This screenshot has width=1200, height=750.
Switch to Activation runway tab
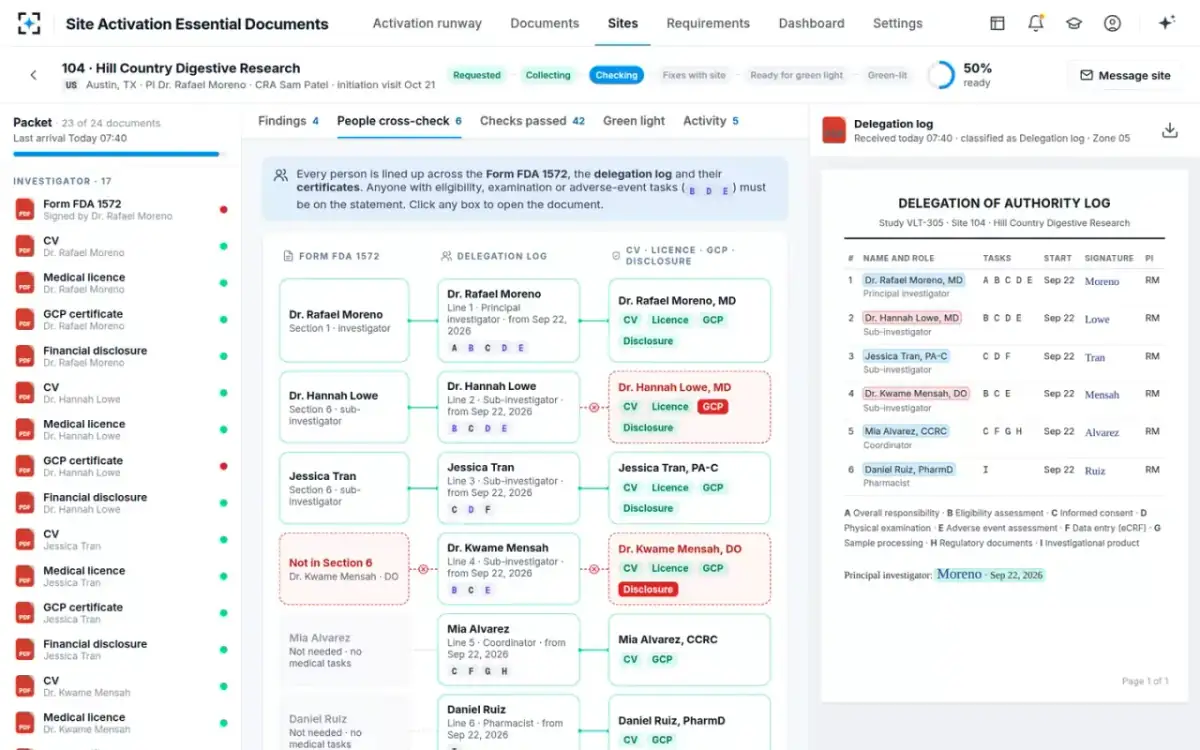(x=427, y=23)
